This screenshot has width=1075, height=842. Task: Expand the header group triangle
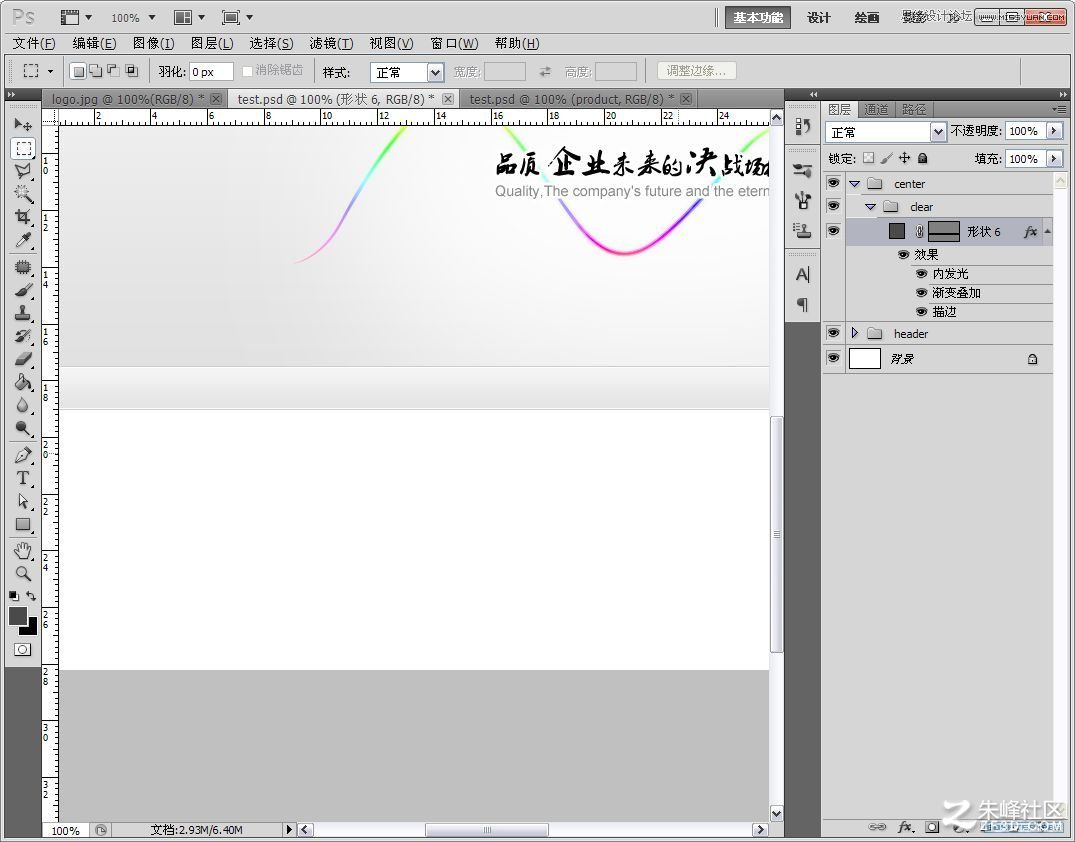854,333
